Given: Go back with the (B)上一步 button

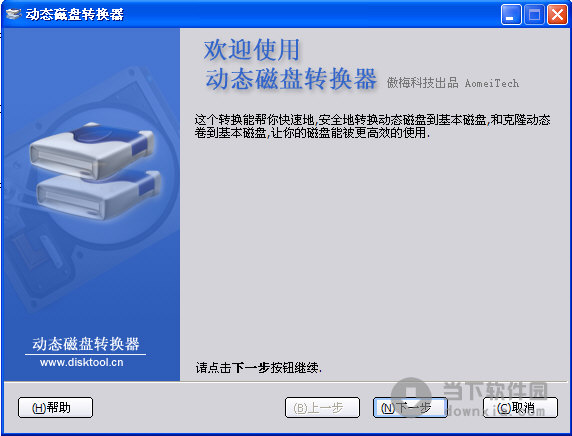Looking at the screenshot, I should 322,408.
